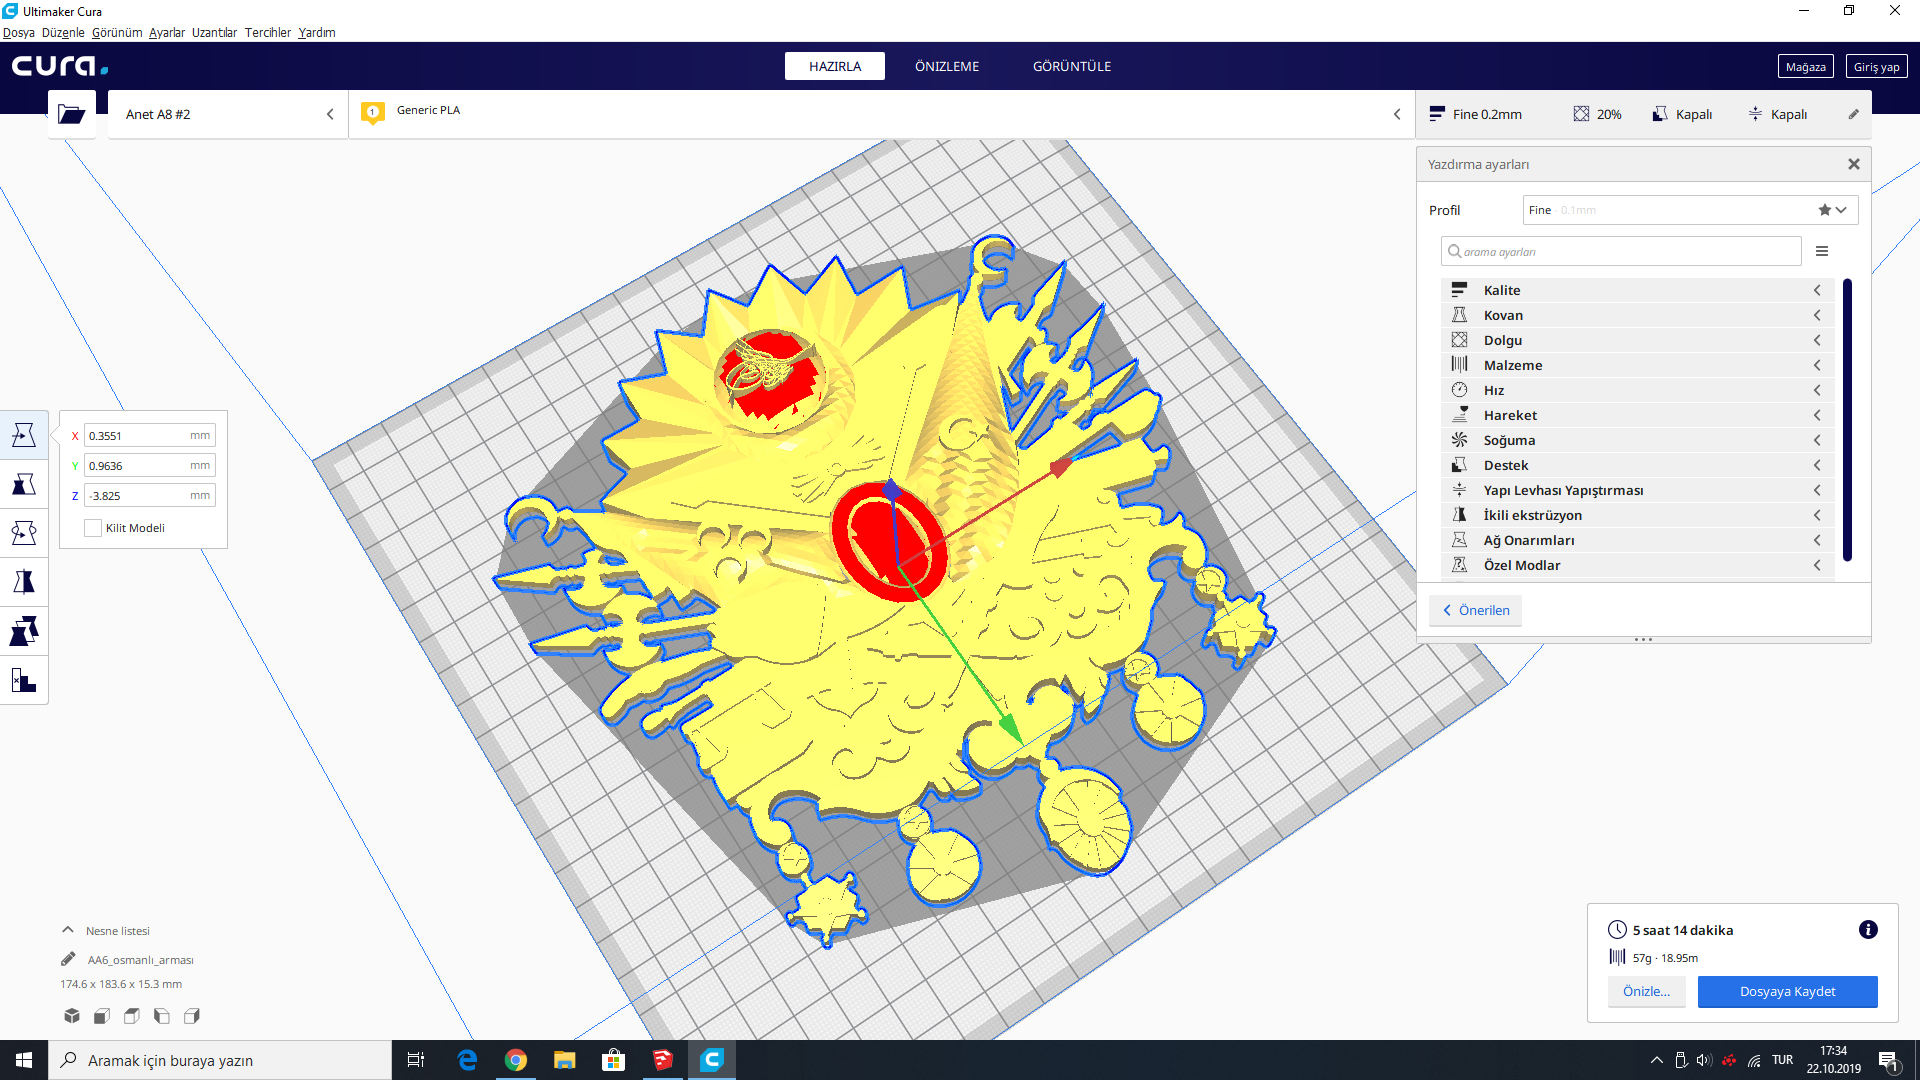Open File Explorer from the taskbar
The height and width of the screenshot is (1080, 1920).
click(x=564, y=1060)
